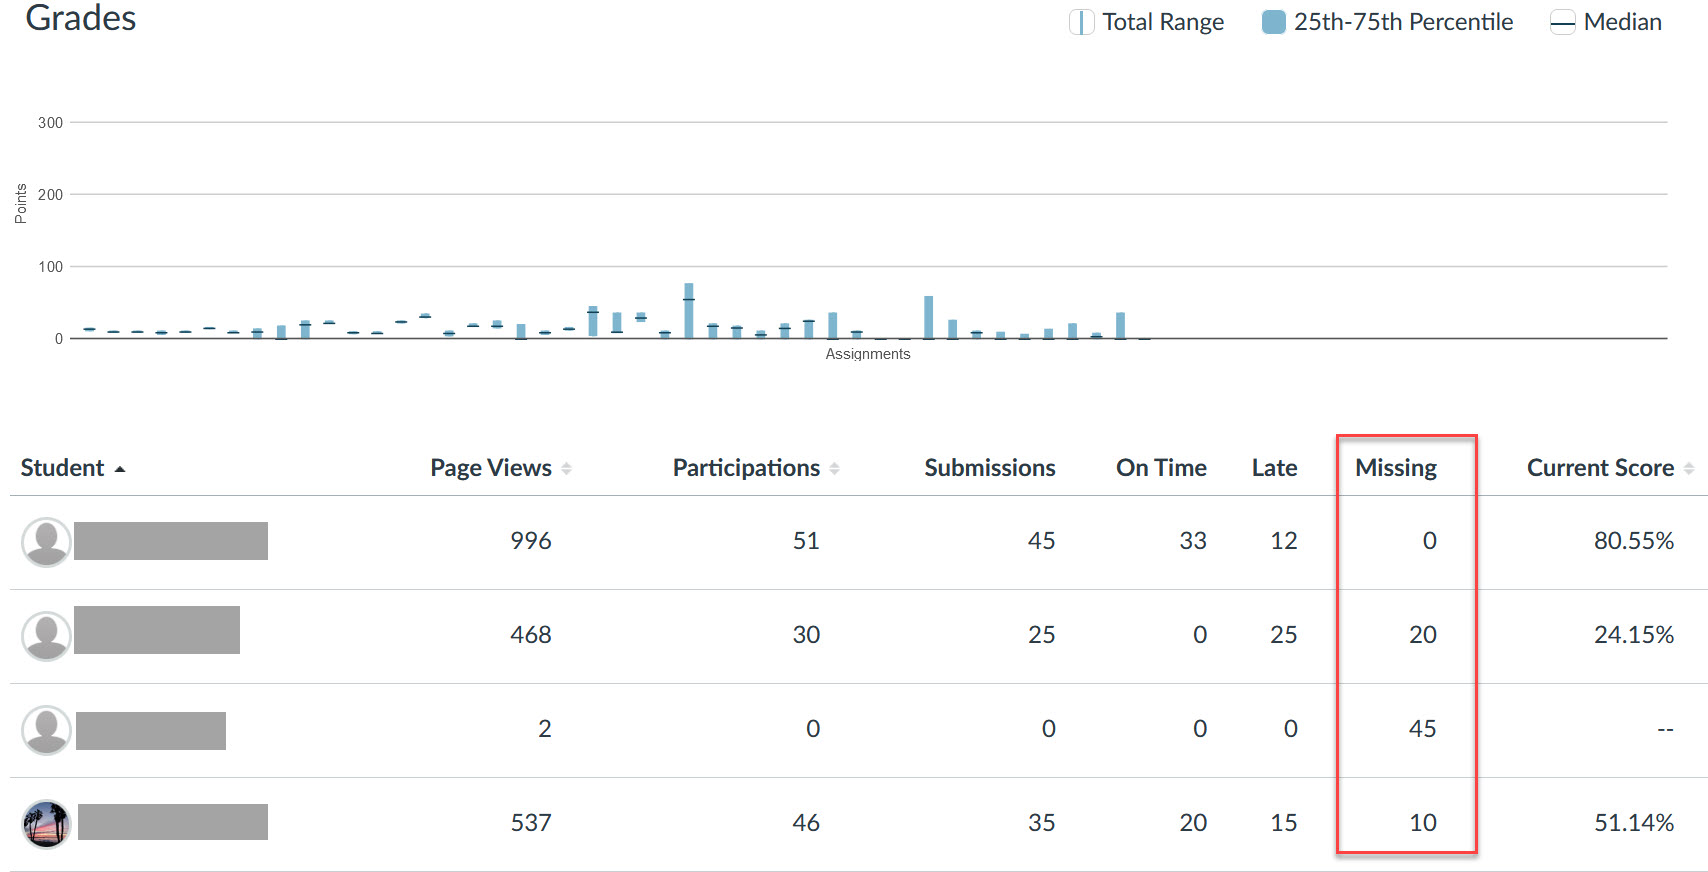This screenshot has height=872, width=1708.
Task: Click the 200 points axis tick
Action: pos(50,195)
